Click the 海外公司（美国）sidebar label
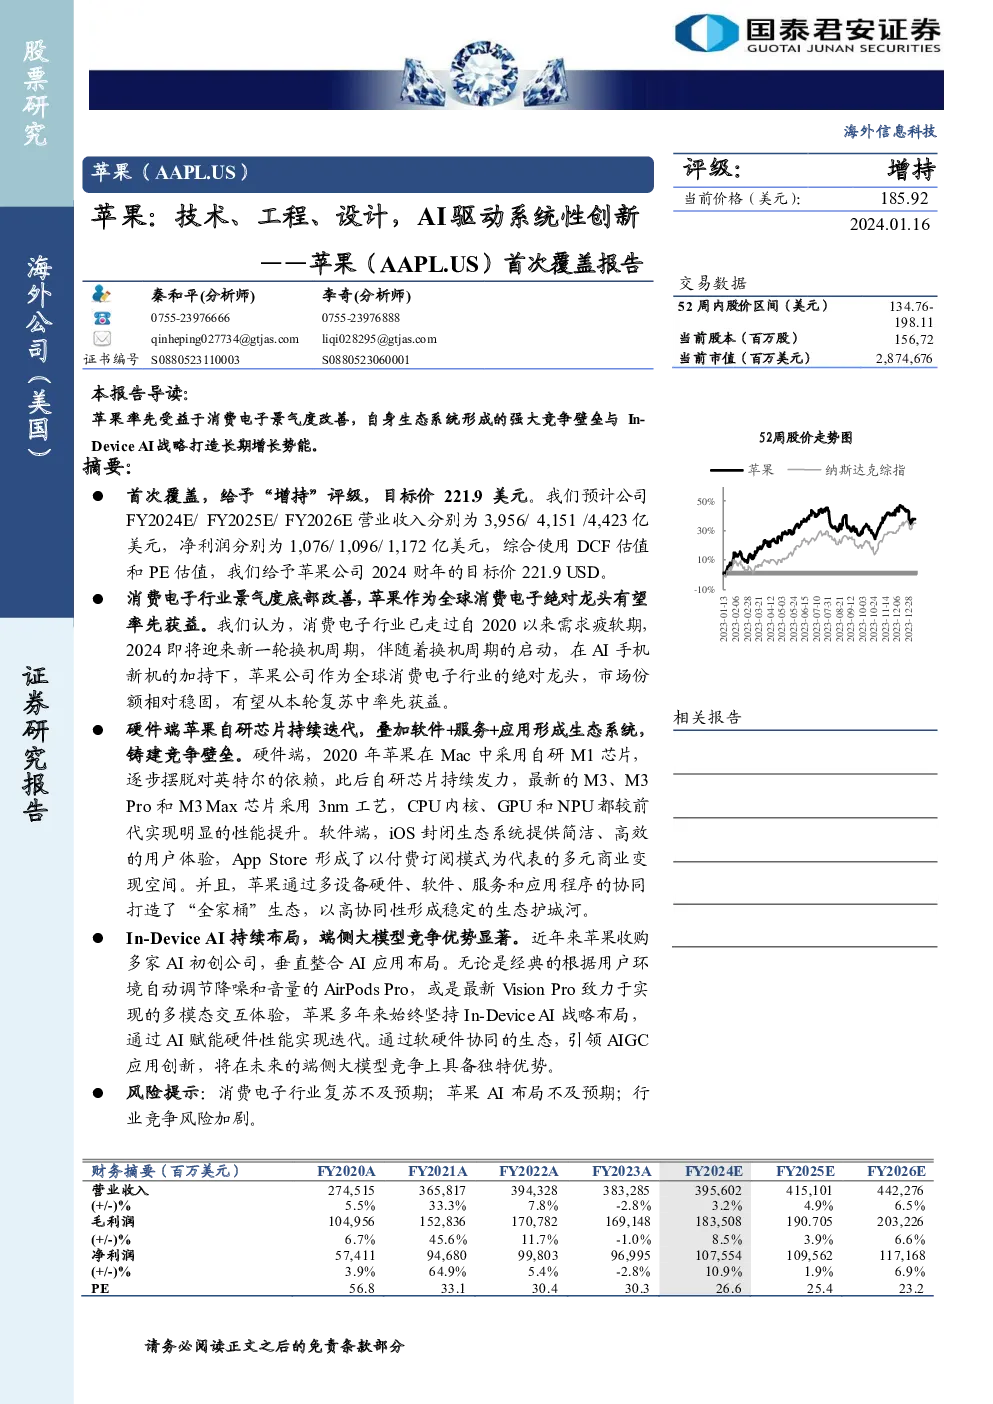This screenshot has height=1404, width=993. pos(37,355)
